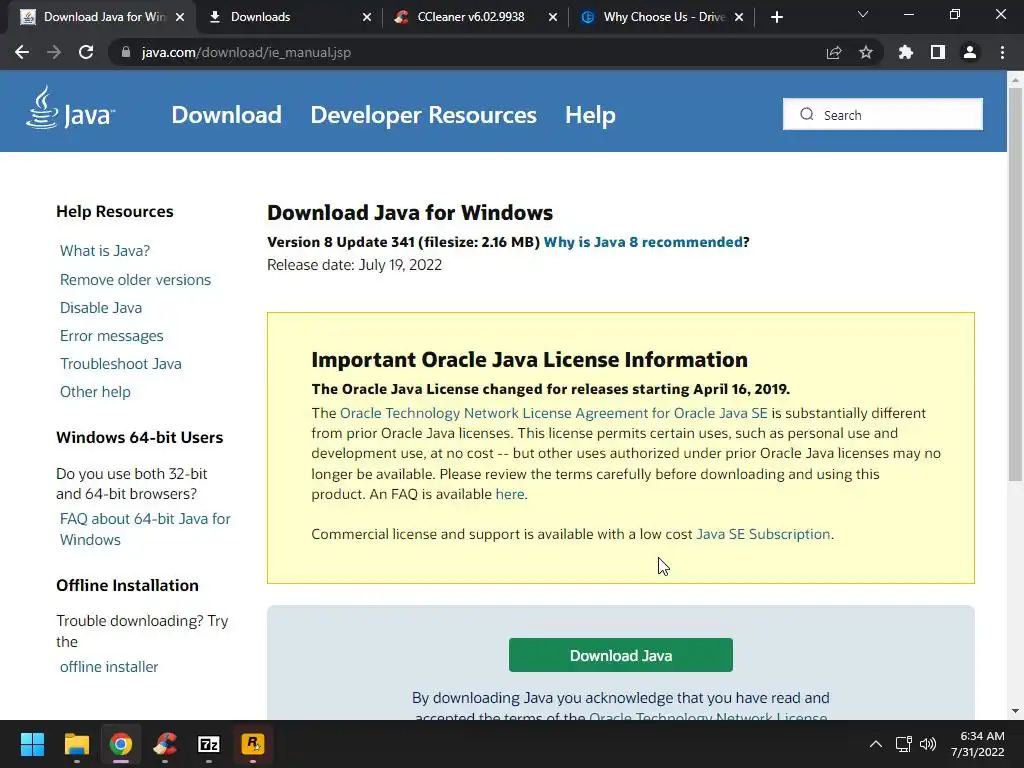Open the Remove older versions link

[x=135, y=280]
